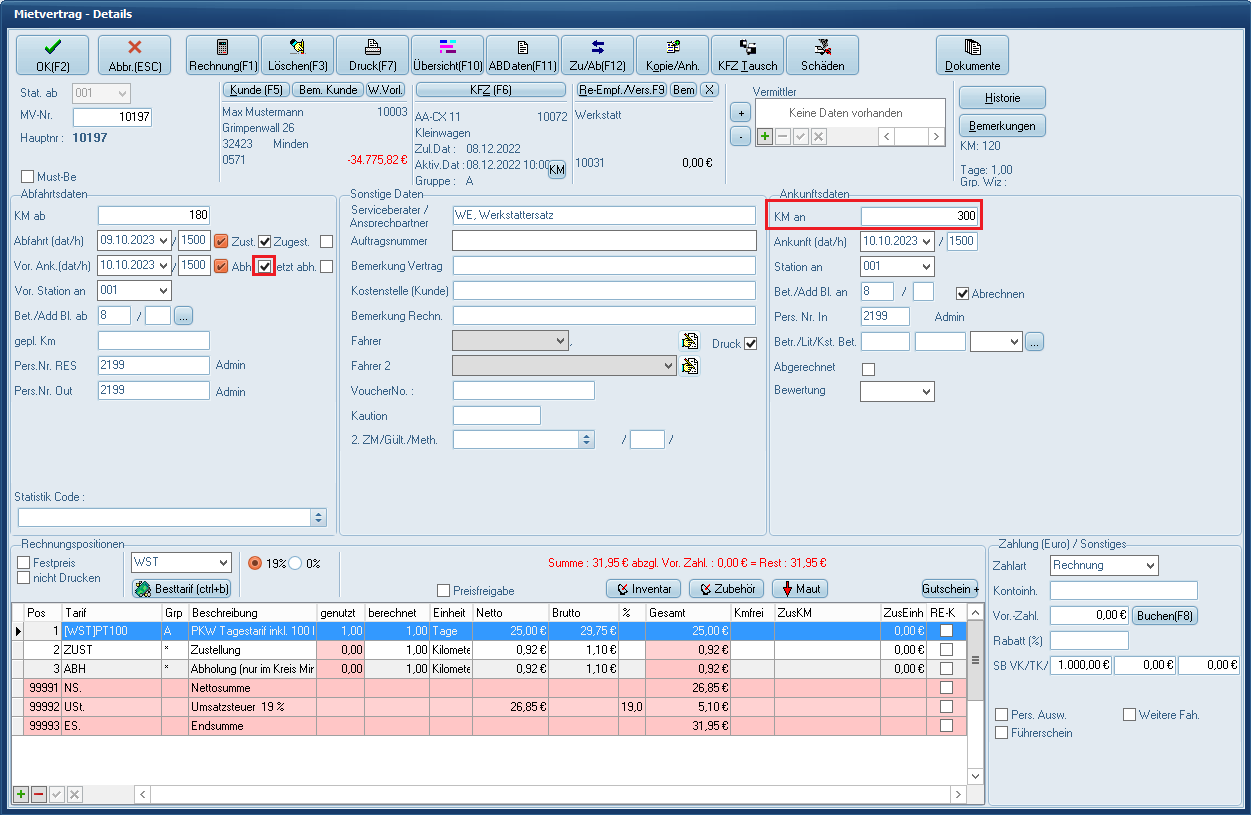
Task: Open the Übersicht(F10) overview
Action: 447,56
